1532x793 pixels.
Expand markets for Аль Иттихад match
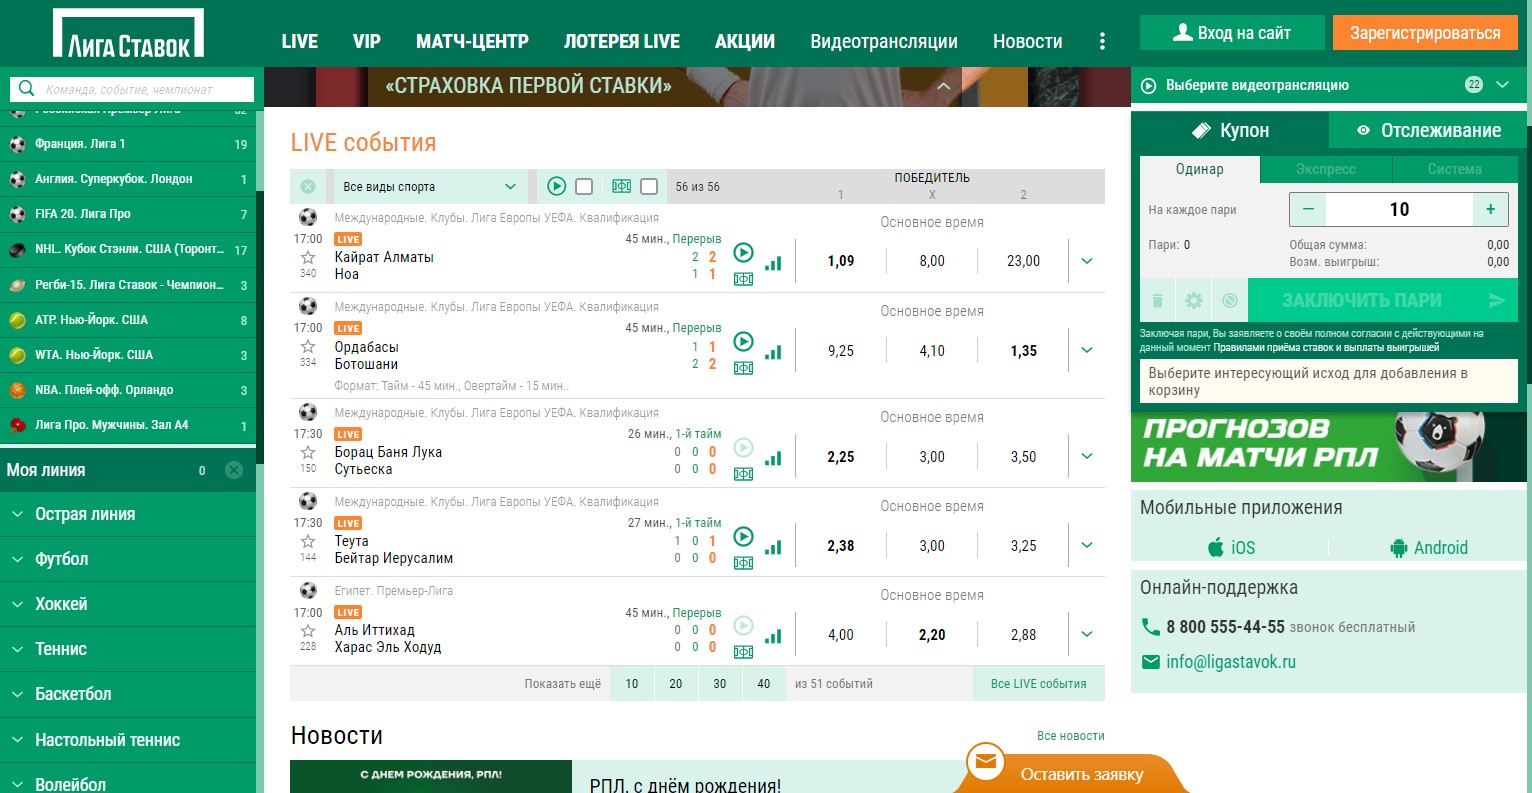(1087, 634)
